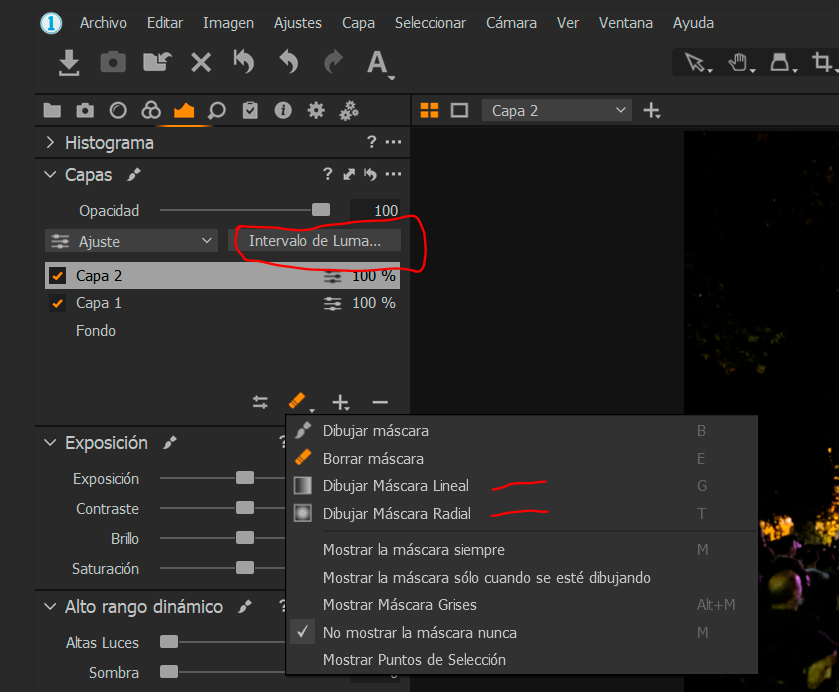Delete layer using minus below layer list

pyautogui.click(x=380, y=402)
